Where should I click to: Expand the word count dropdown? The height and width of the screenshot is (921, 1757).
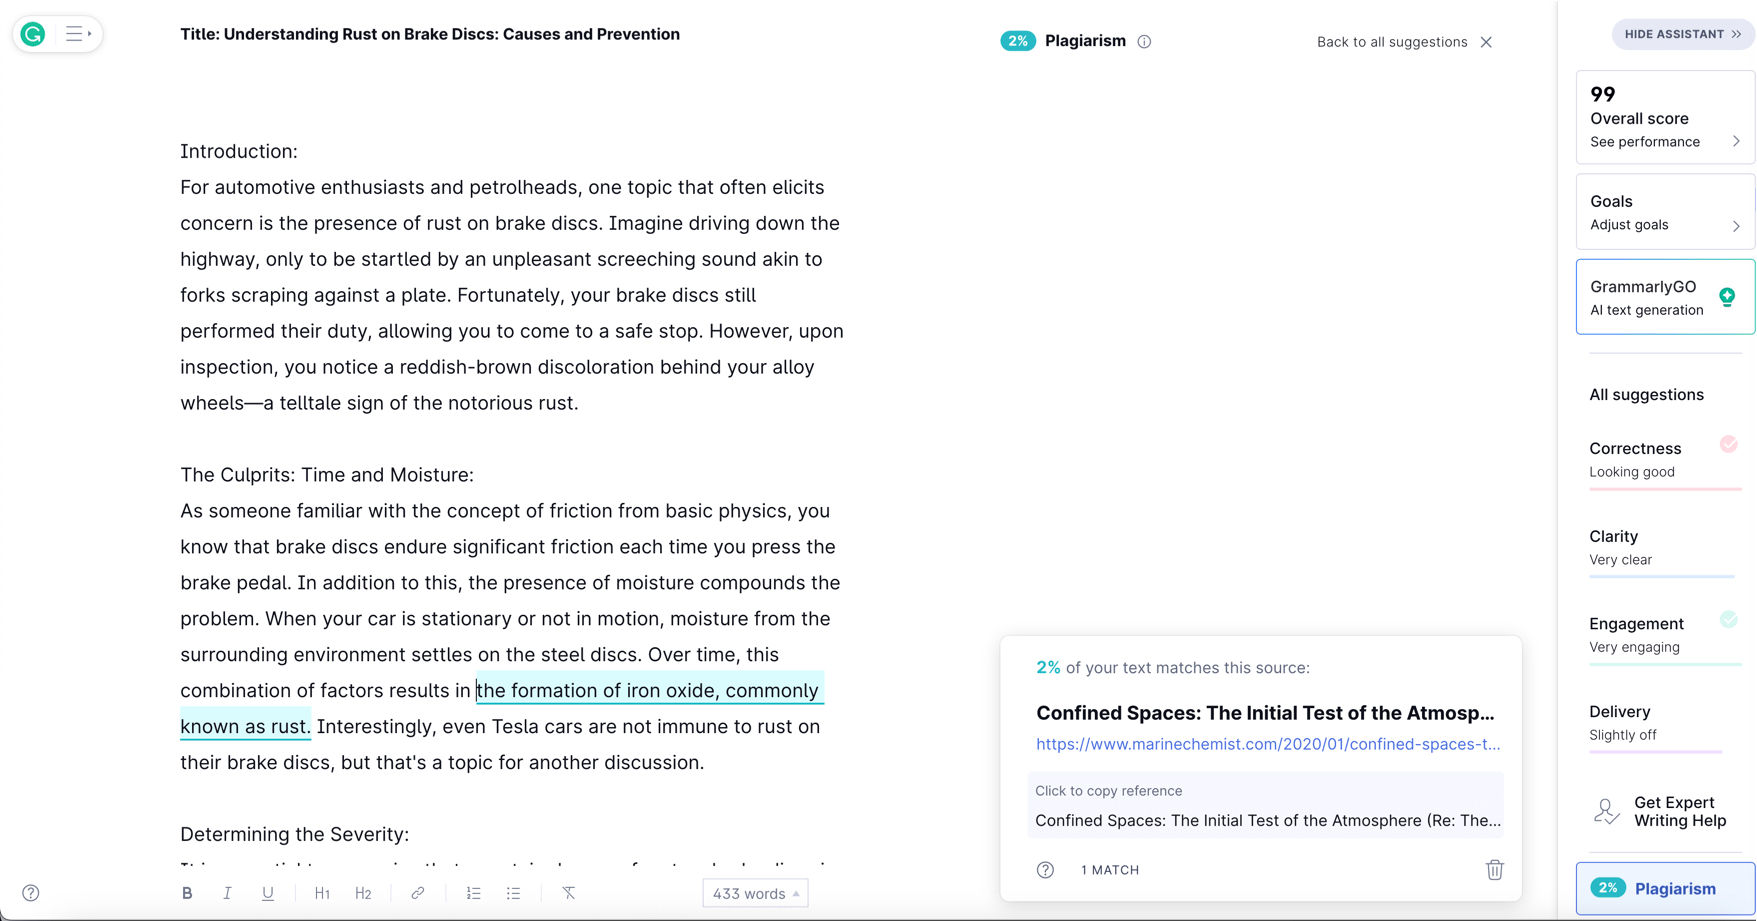pyautogui.click(x=755, y=893)
